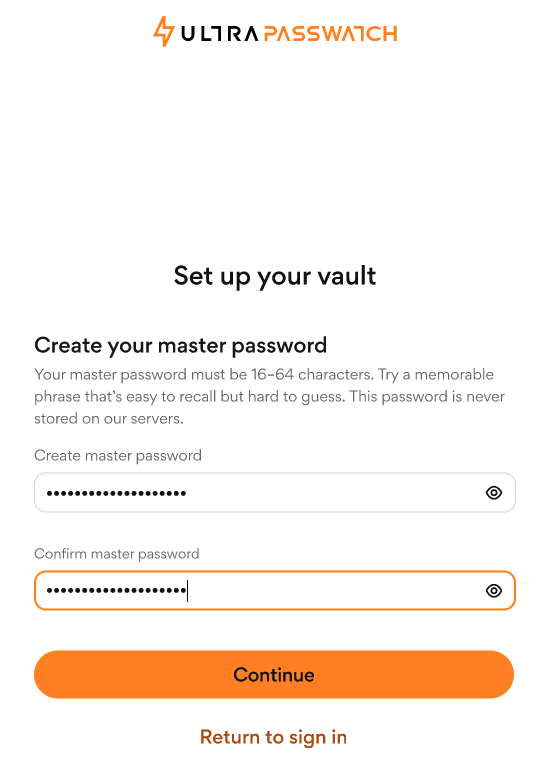546x762 pixels.
Task: Click the word 'vault' in the heading
Action: 347,276
